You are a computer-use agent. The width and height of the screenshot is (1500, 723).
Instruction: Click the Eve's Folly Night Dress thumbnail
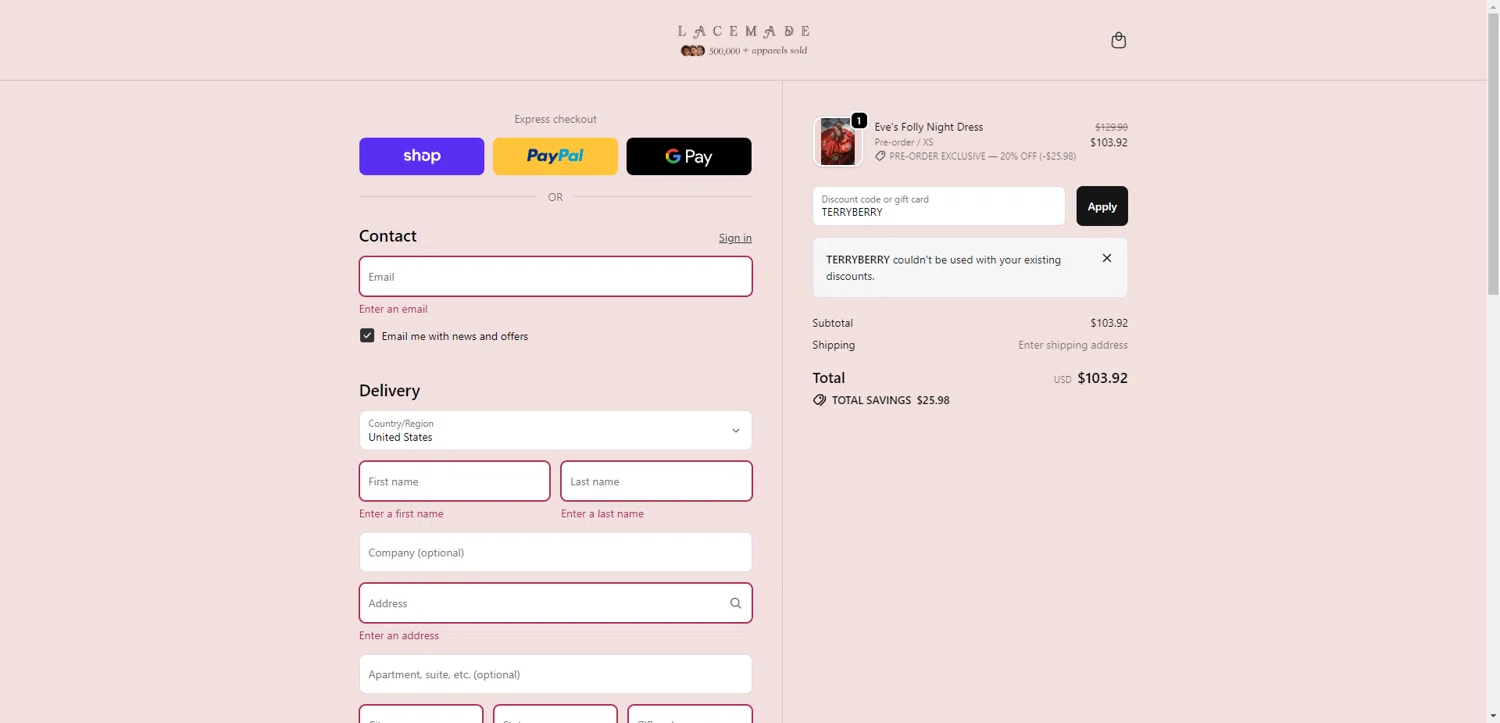pyautogui.click(x=837, y=141)
